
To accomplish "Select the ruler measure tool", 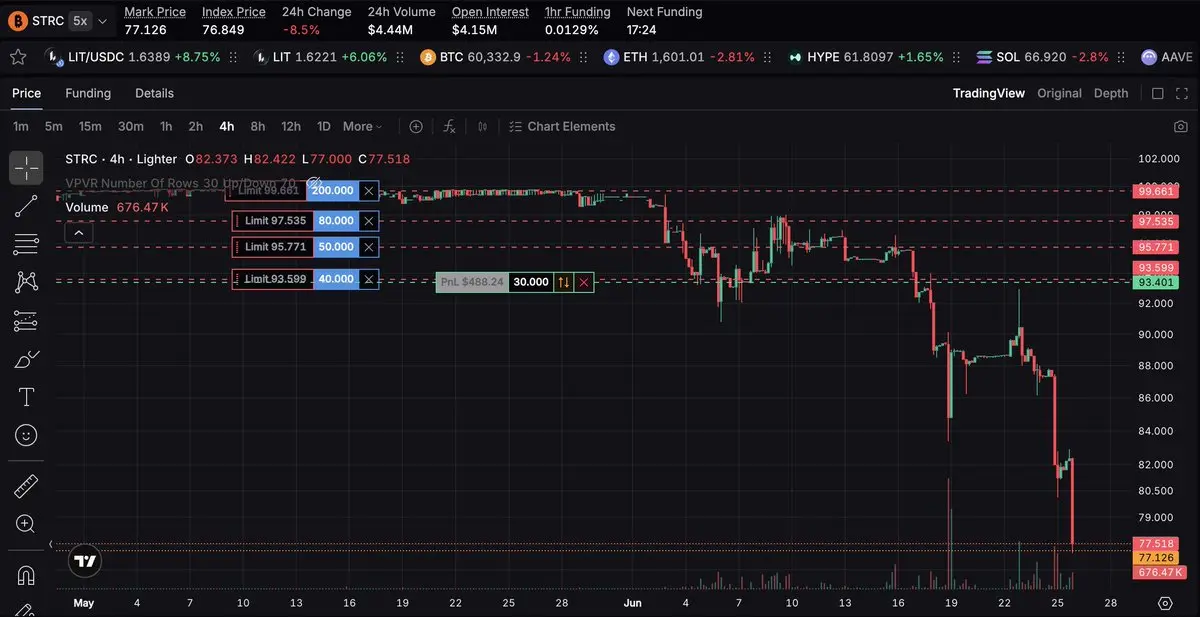I will point(26,487).
